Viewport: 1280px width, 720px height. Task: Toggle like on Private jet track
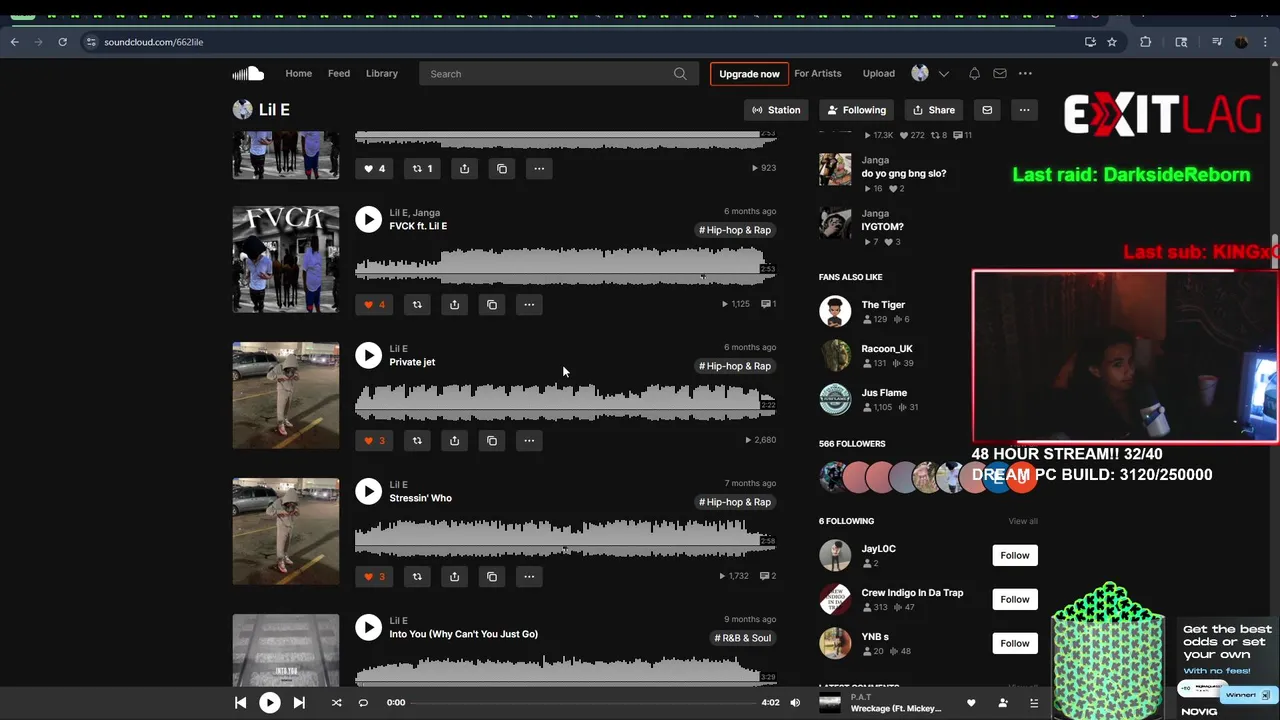[x=374, y=440]
